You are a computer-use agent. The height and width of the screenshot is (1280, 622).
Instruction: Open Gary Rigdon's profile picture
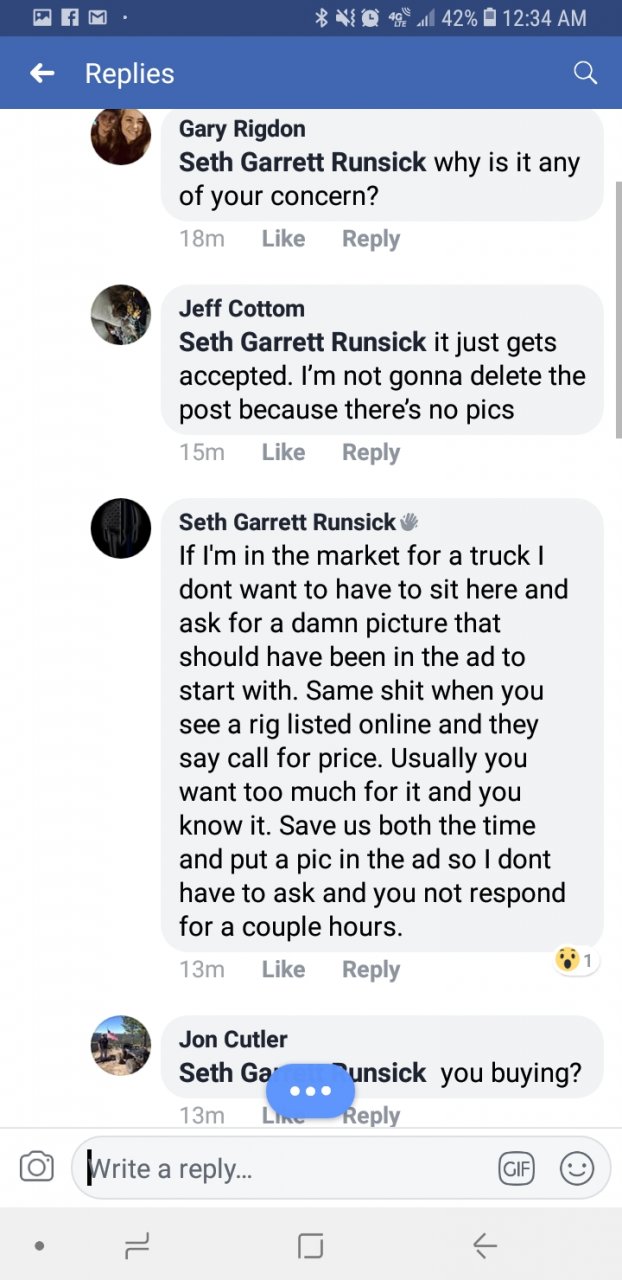(x=121, y=135)
